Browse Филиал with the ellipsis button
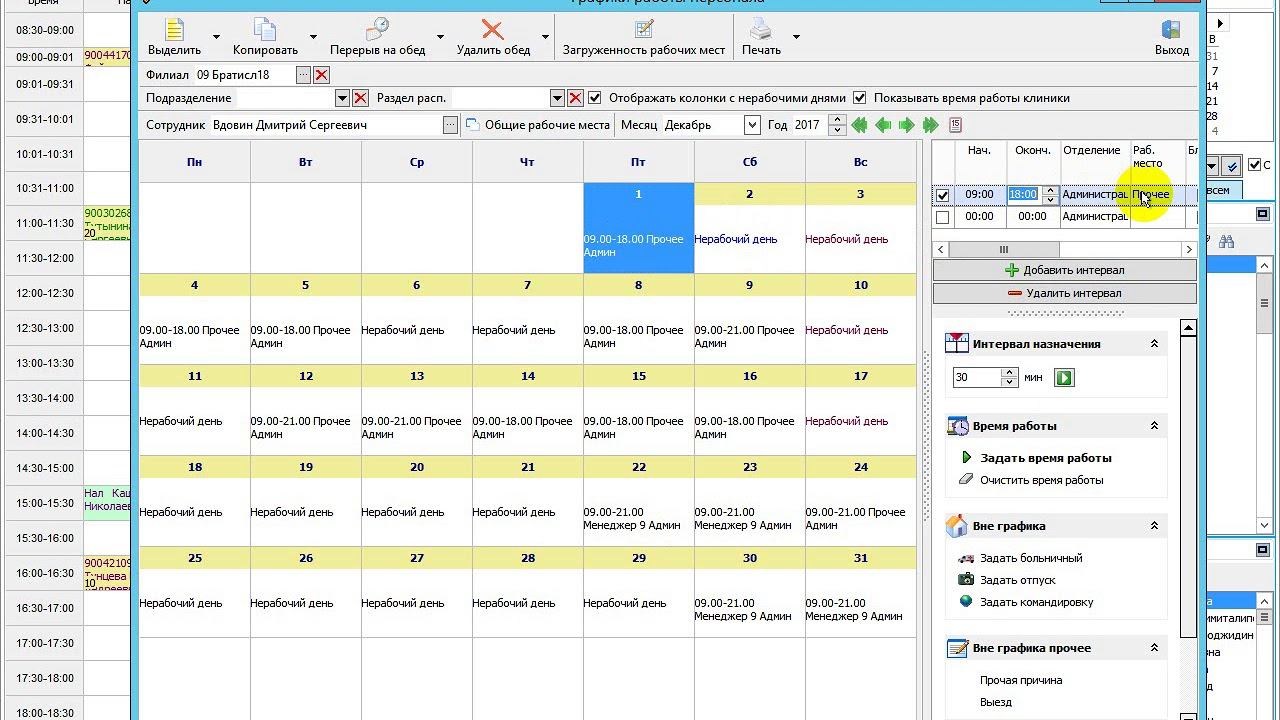The width and height of the screenshot is (1280, 720). click(x=303, y=75)
